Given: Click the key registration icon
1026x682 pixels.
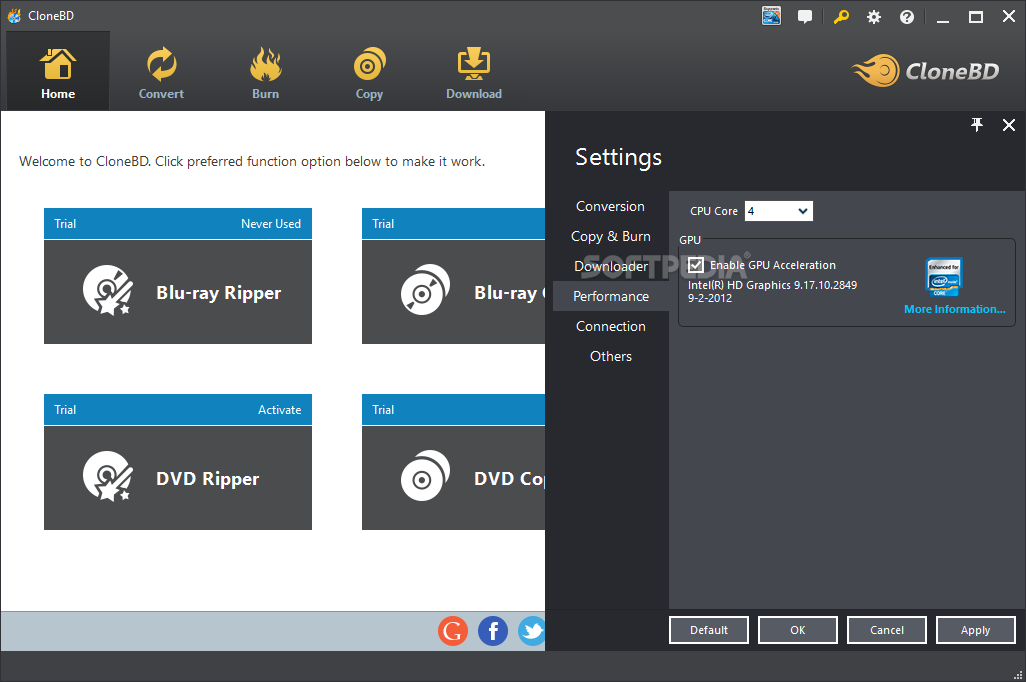Looking at the screenshot, I should point(841,16).
